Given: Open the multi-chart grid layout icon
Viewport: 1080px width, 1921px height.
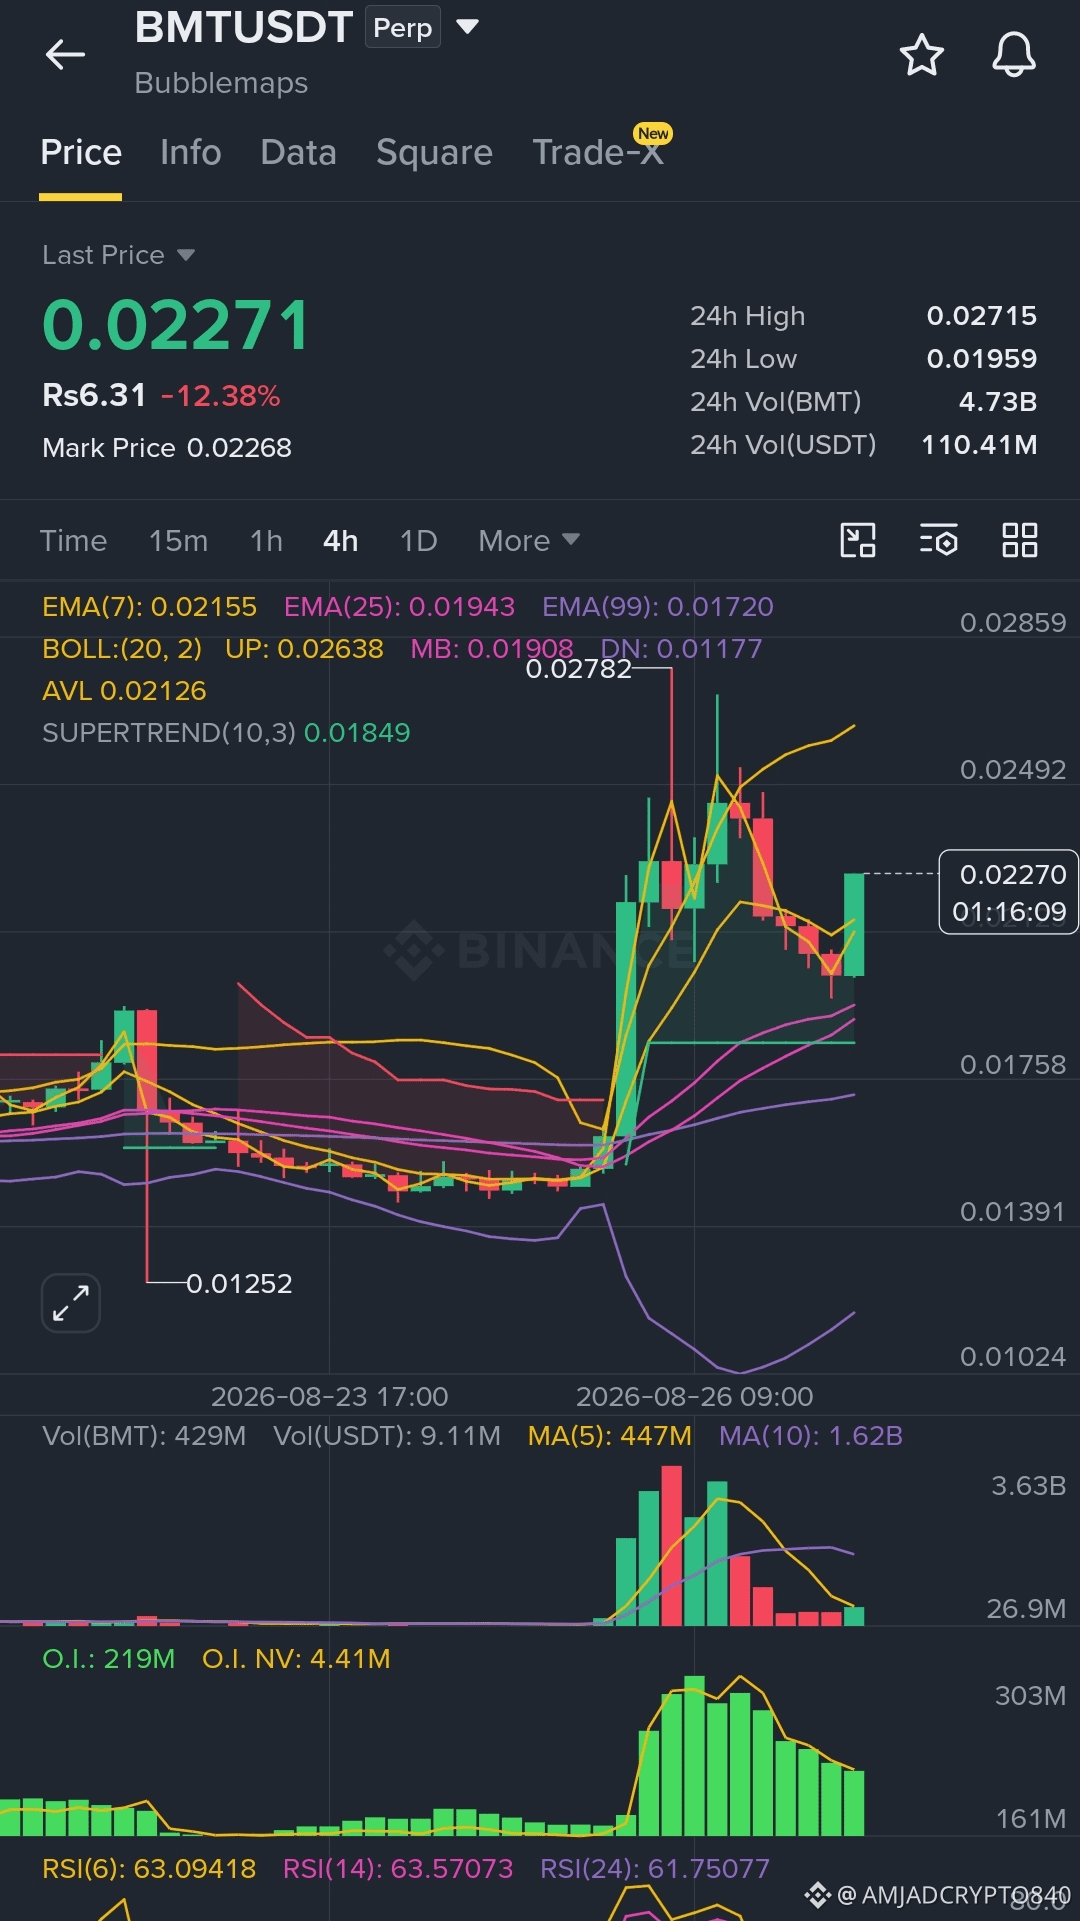Looking at the screenshot, I should [1020, 540].
